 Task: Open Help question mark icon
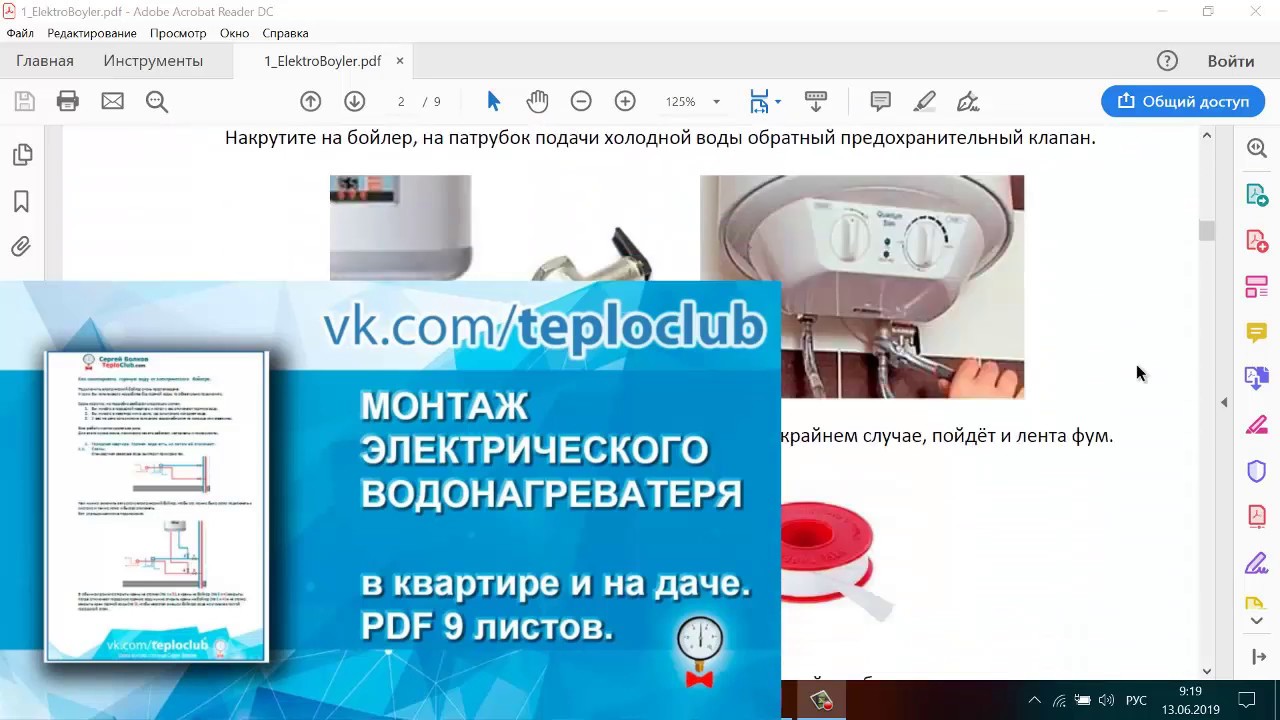[x=1167, y=61]
